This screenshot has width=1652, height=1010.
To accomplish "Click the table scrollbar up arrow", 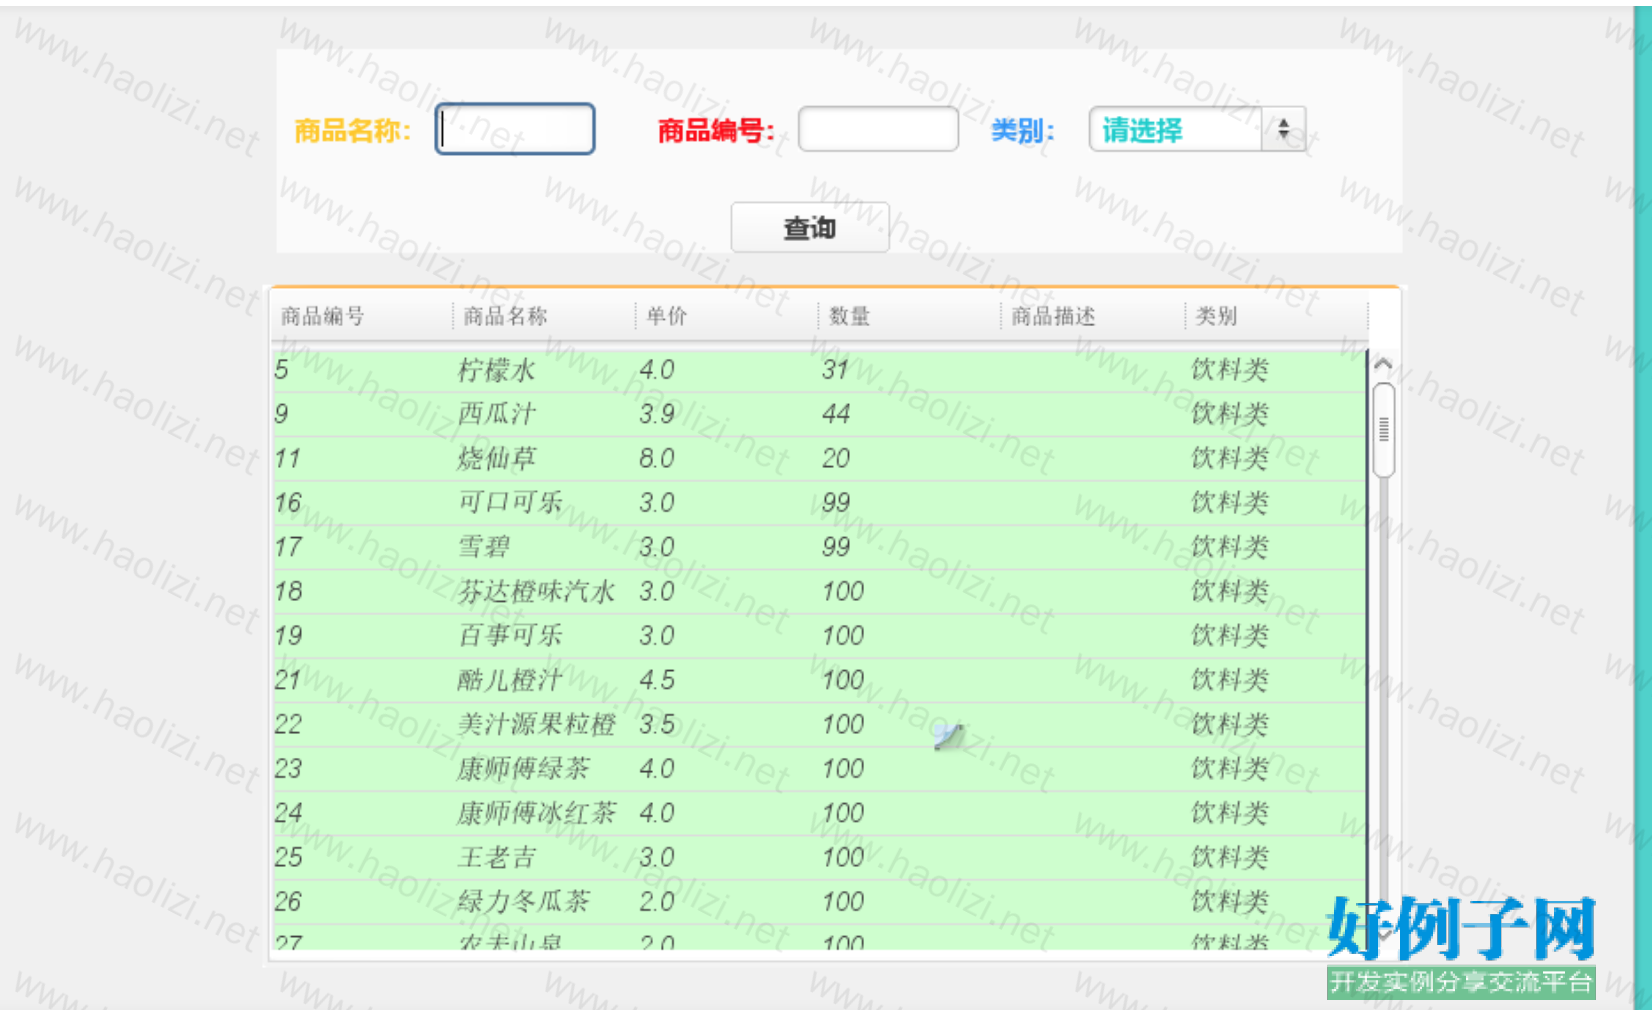I will (x=1383, y=363).
